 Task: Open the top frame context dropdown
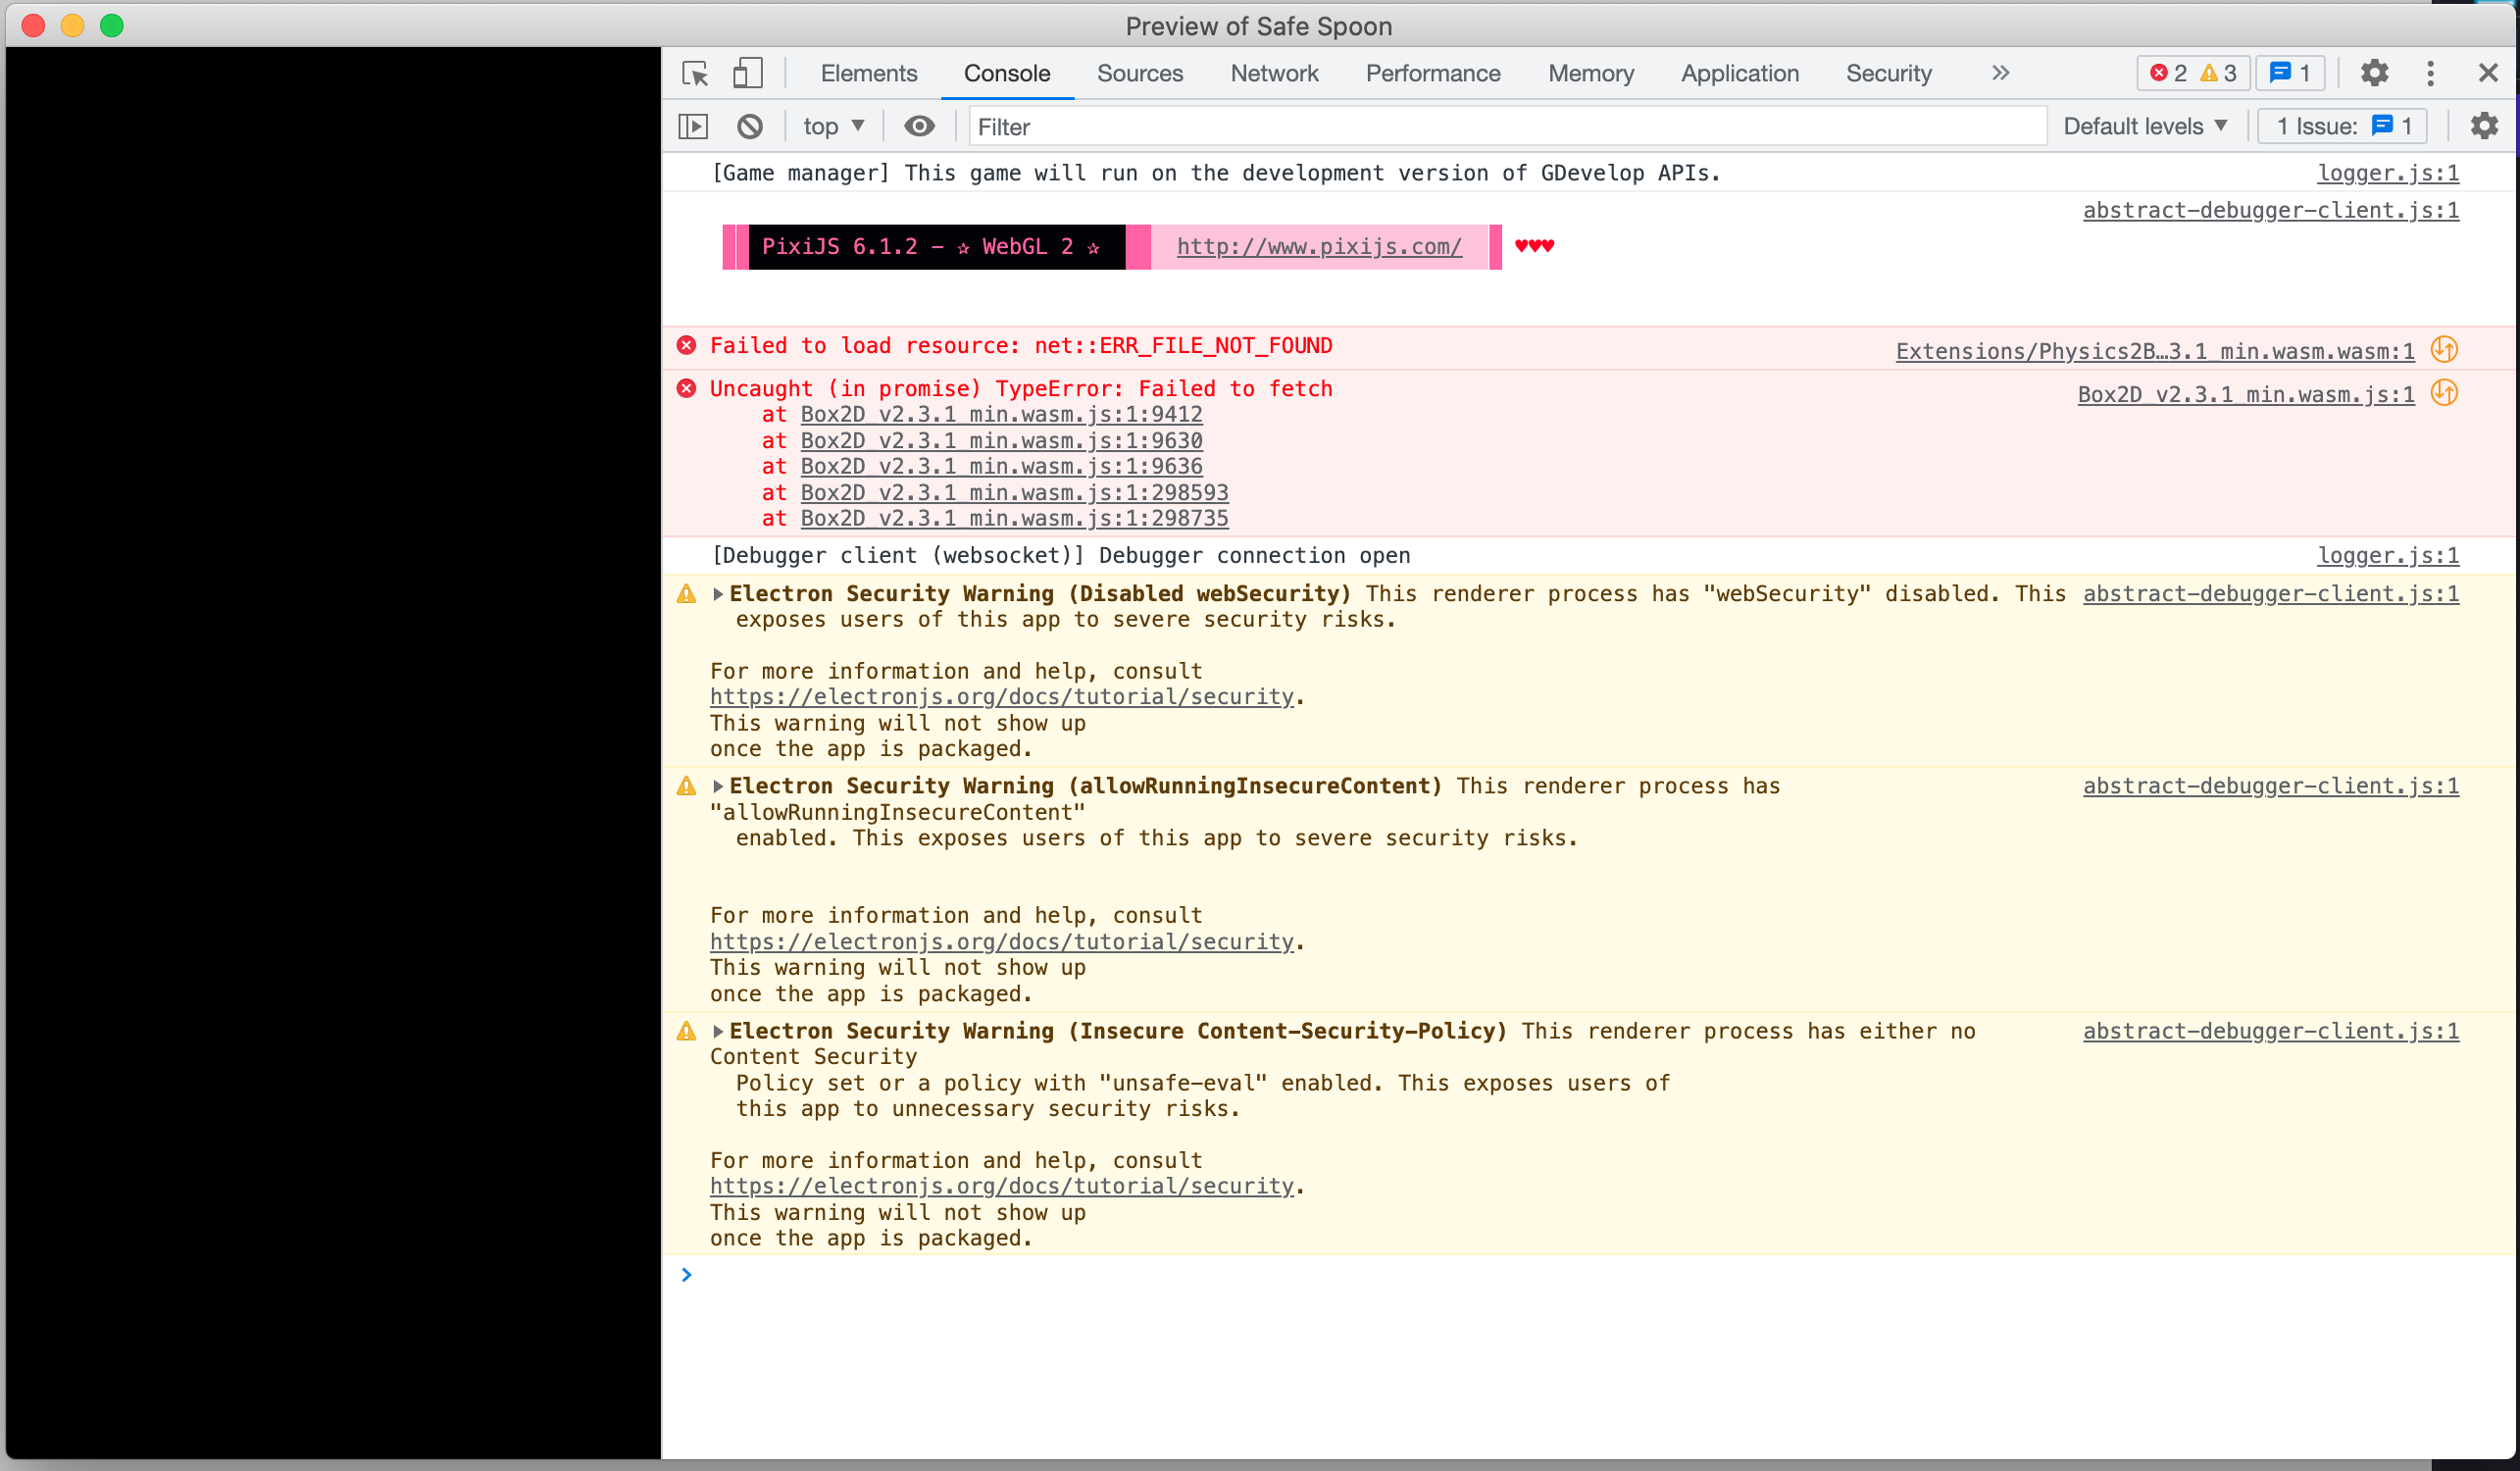(832, 126)
